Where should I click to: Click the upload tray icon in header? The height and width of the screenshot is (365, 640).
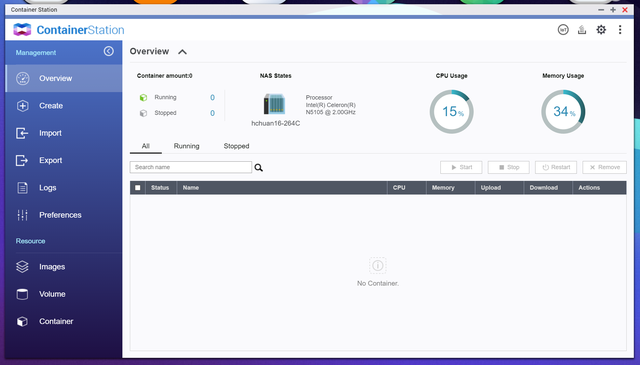point(582,30)
